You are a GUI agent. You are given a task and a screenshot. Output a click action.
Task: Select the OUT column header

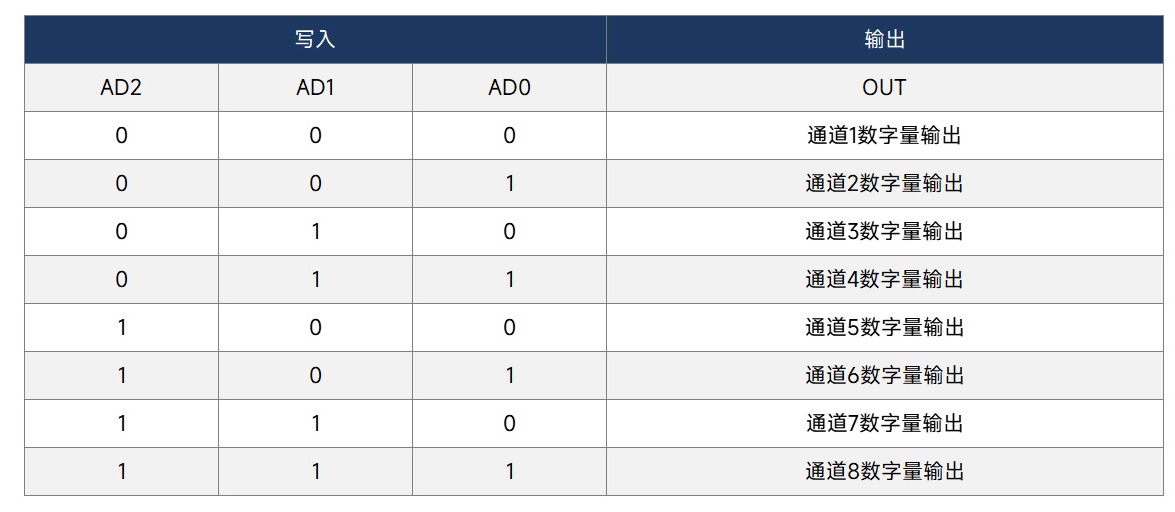(884, 88)
